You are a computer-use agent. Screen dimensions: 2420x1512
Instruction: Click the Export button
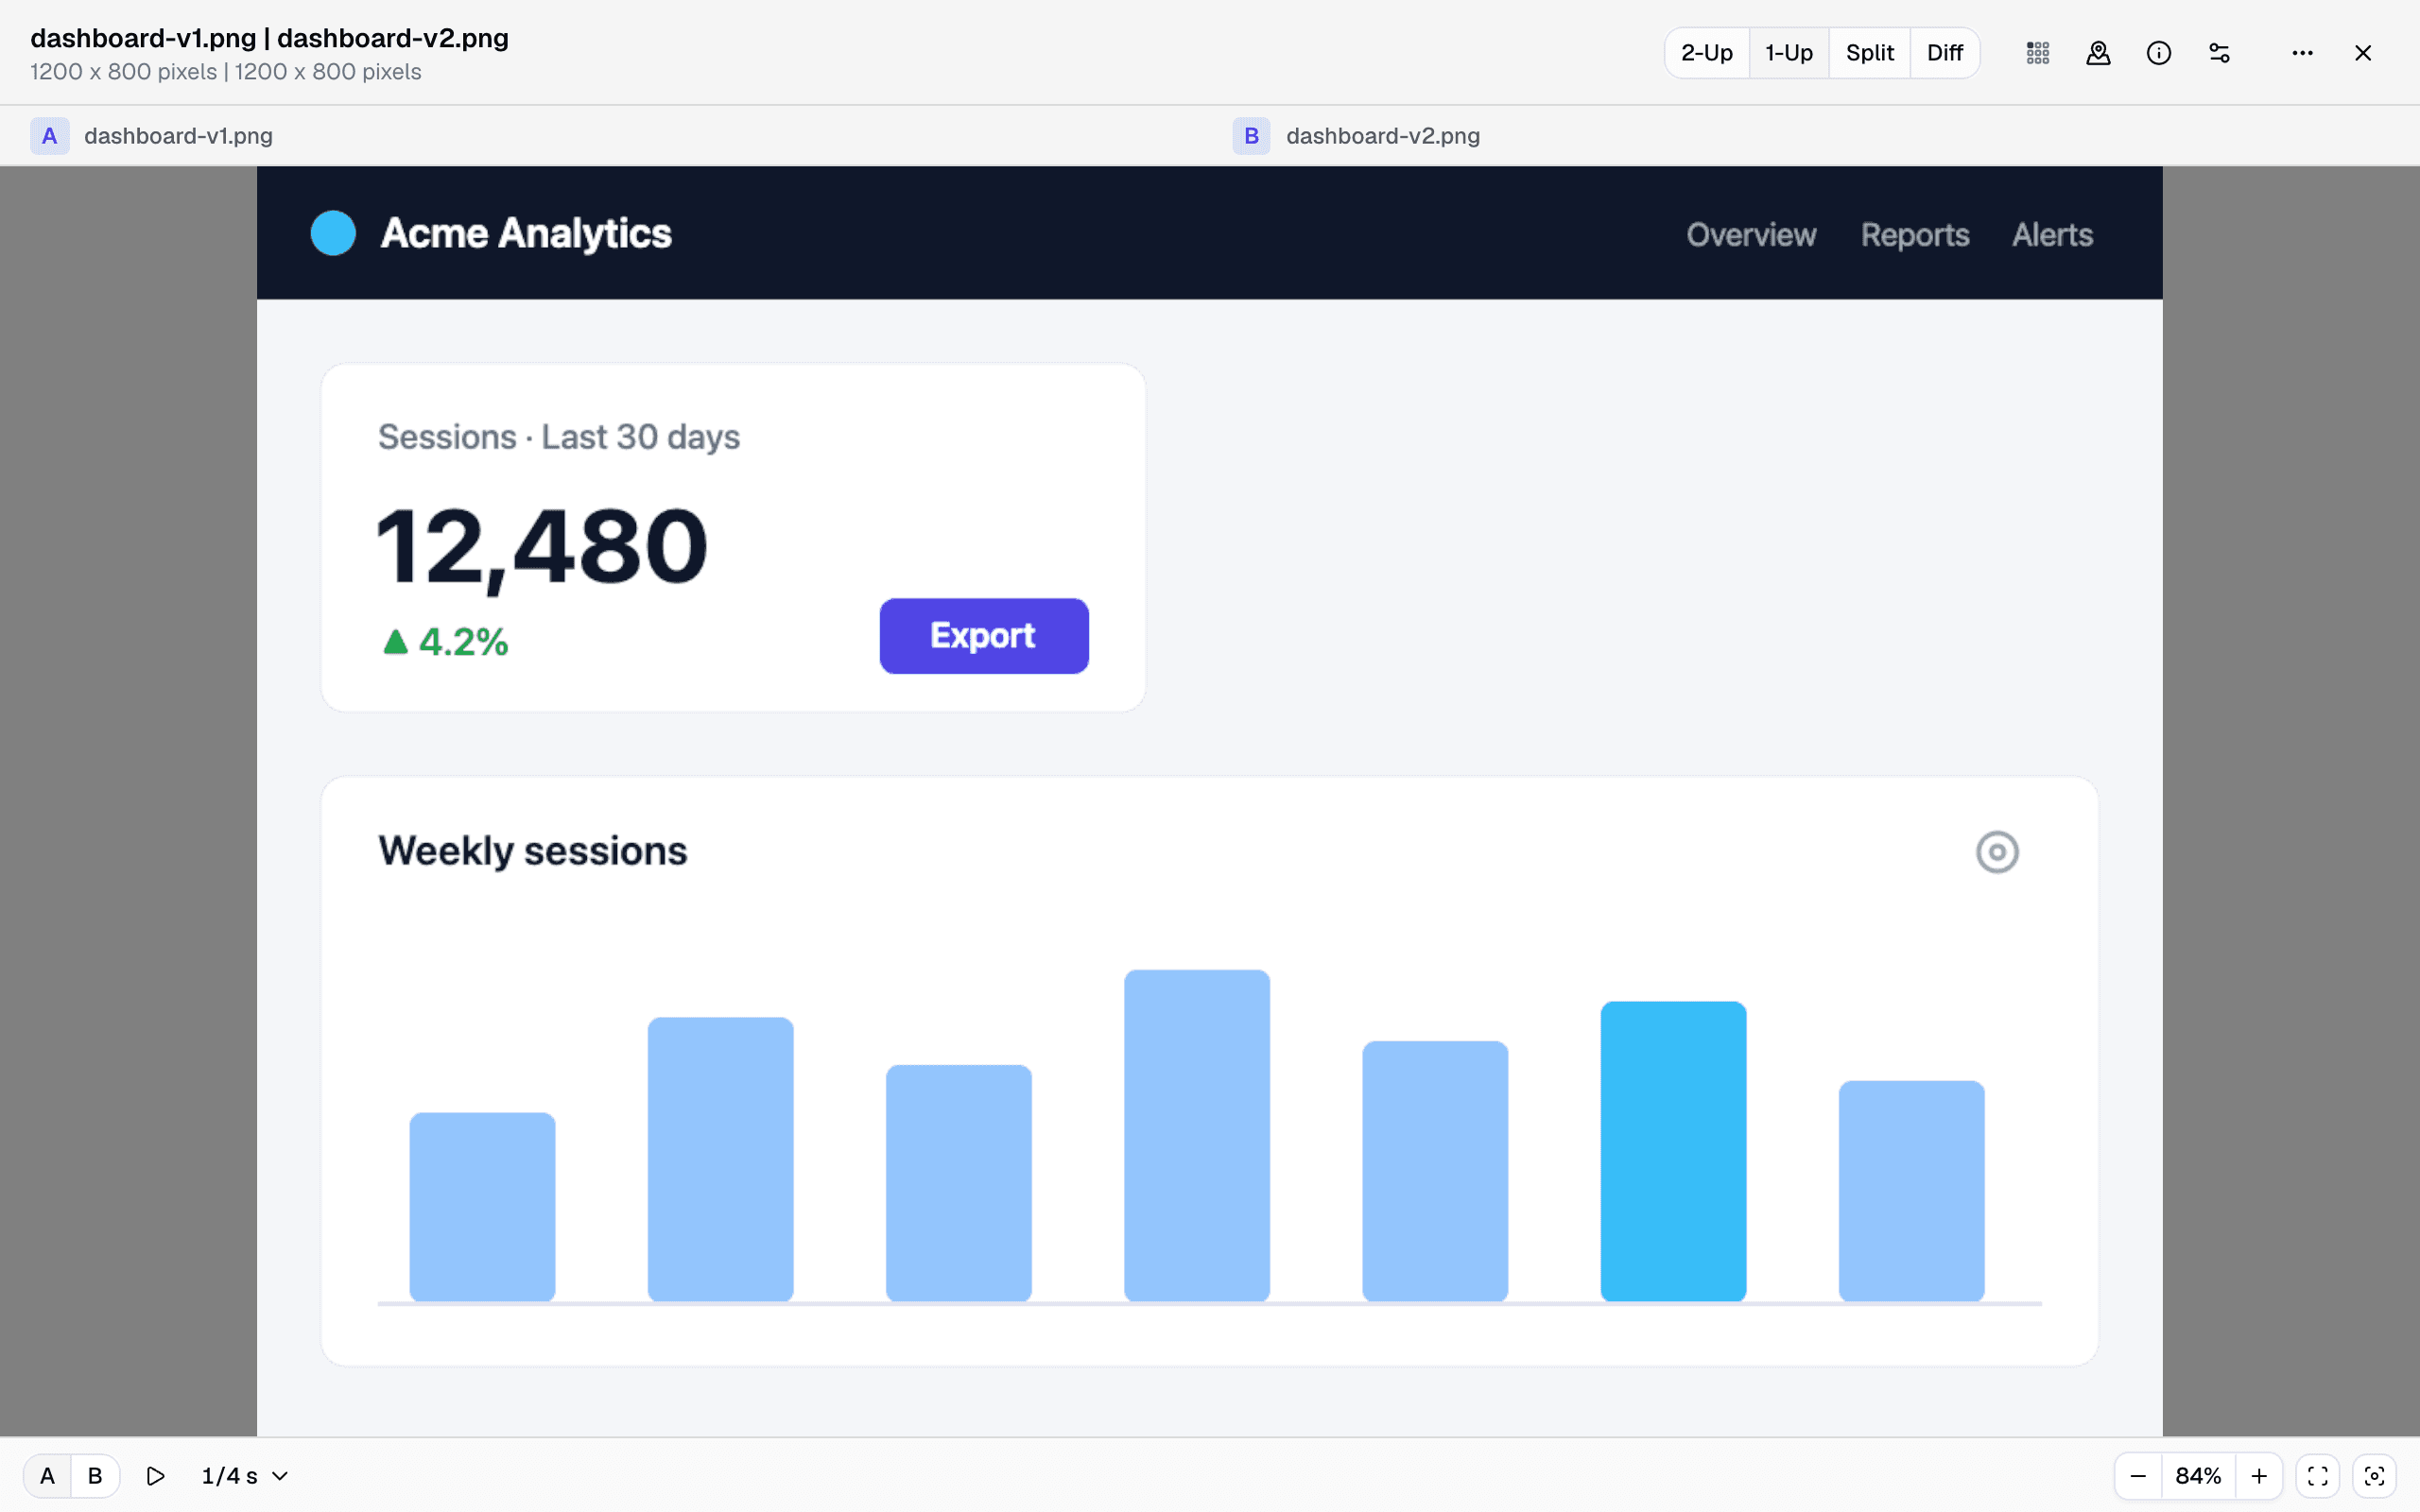tap(984, 636)
